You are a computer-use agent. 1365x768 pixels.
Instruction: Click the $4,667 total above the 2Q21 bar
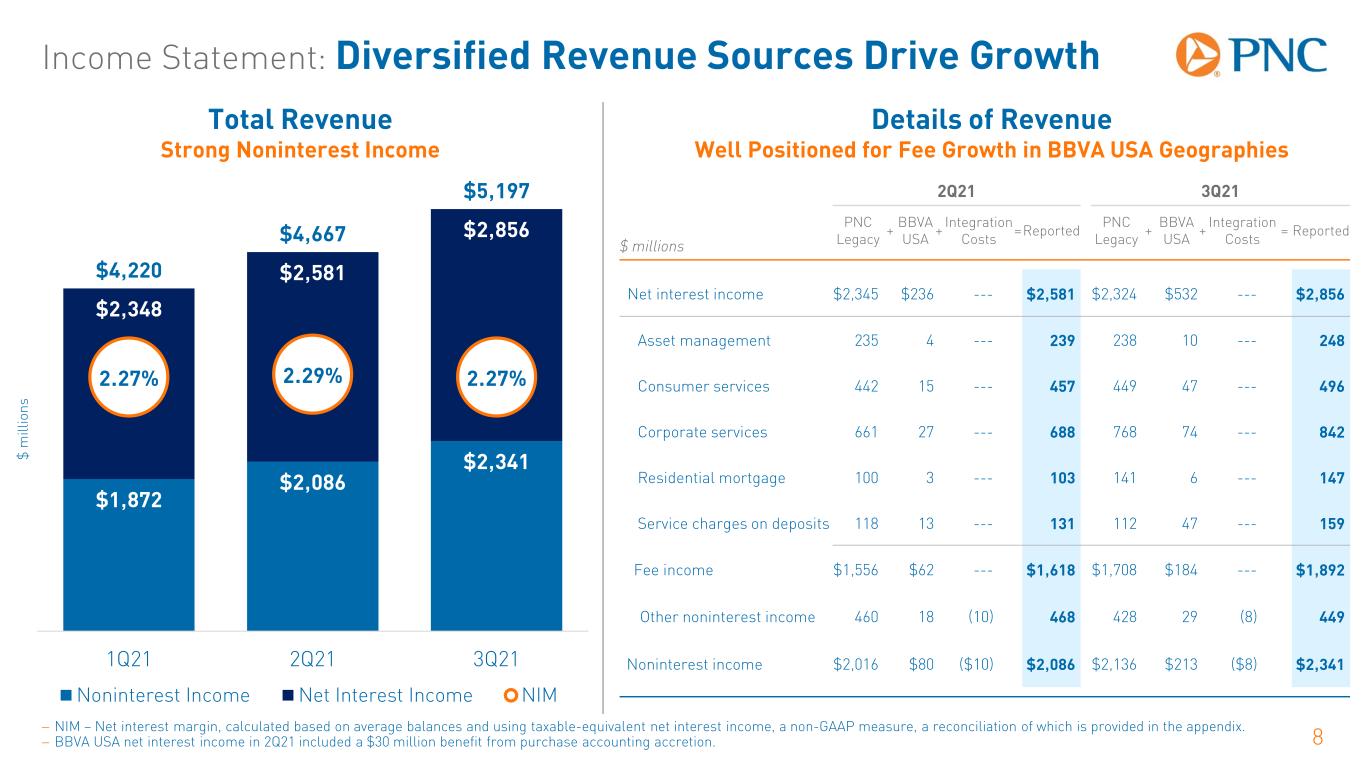tap(312, 235)
